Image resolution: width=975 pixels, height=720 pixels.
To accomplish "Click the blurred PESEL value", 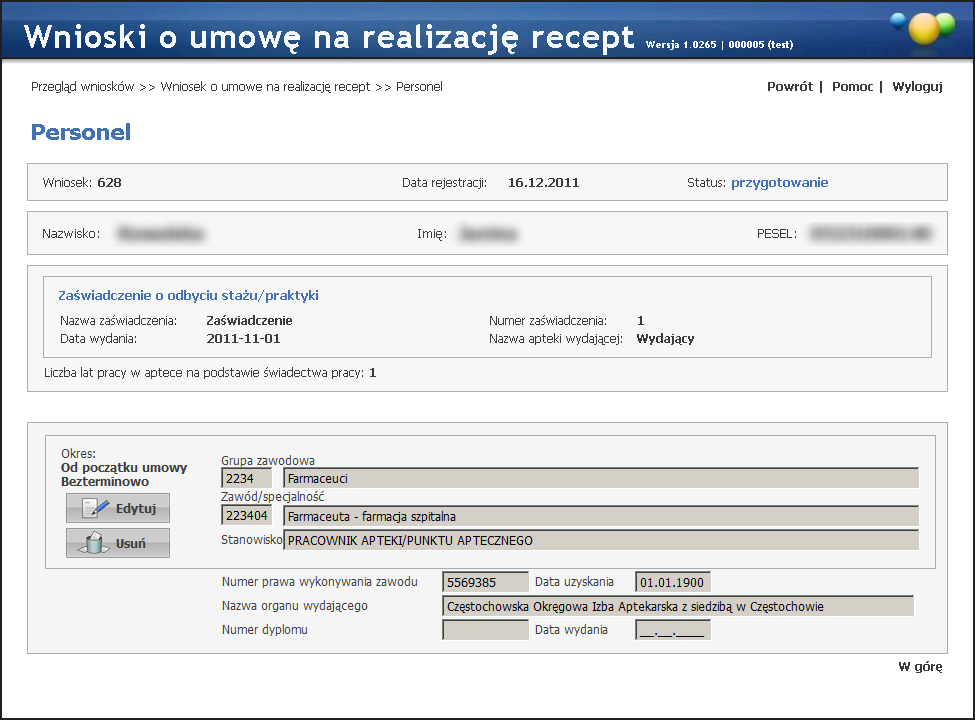I will click(871, 233).
